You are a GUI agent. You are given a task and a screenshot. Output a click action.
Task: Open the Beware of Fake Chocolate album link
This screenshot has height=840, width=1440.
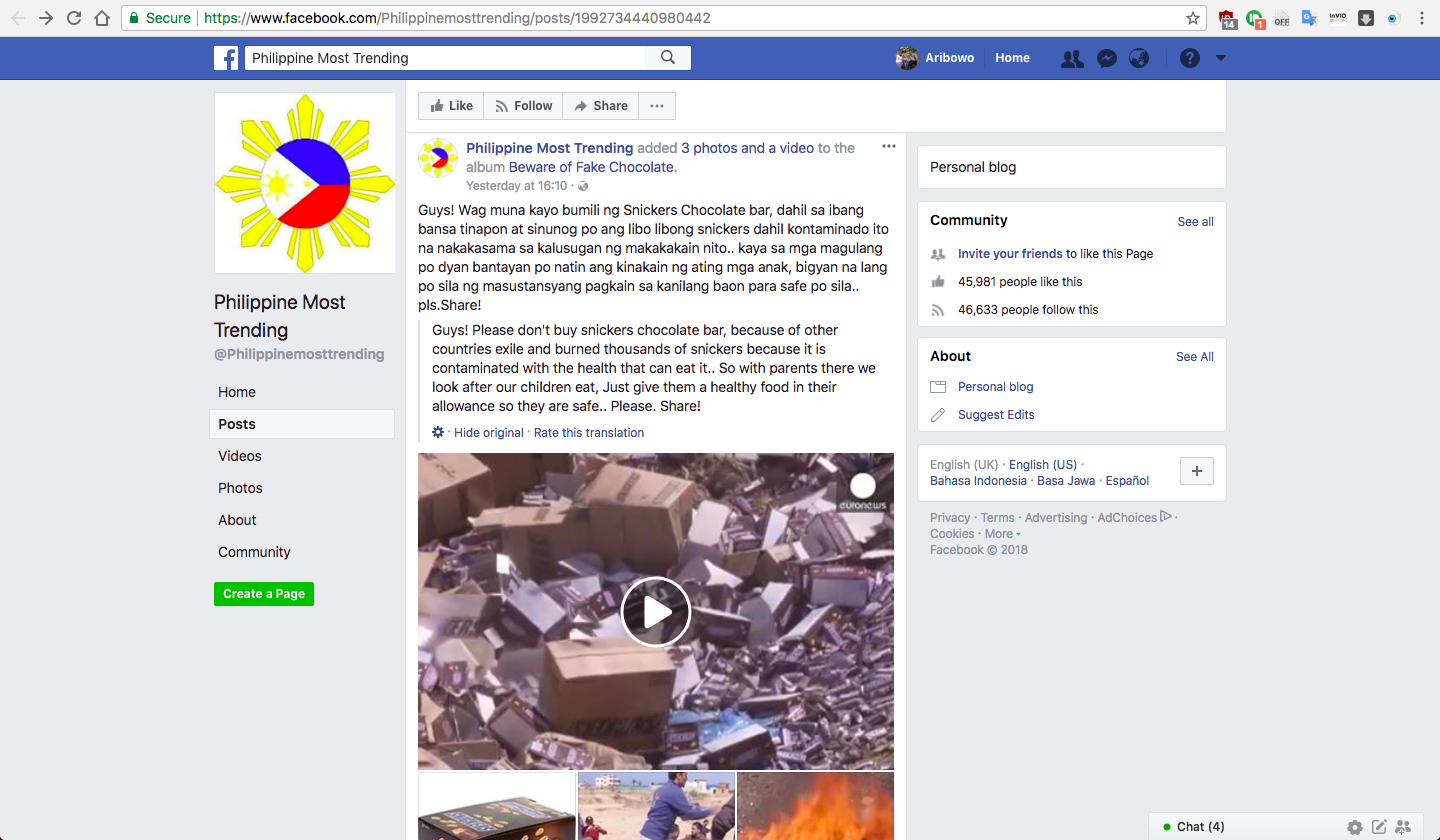(592, 167)
